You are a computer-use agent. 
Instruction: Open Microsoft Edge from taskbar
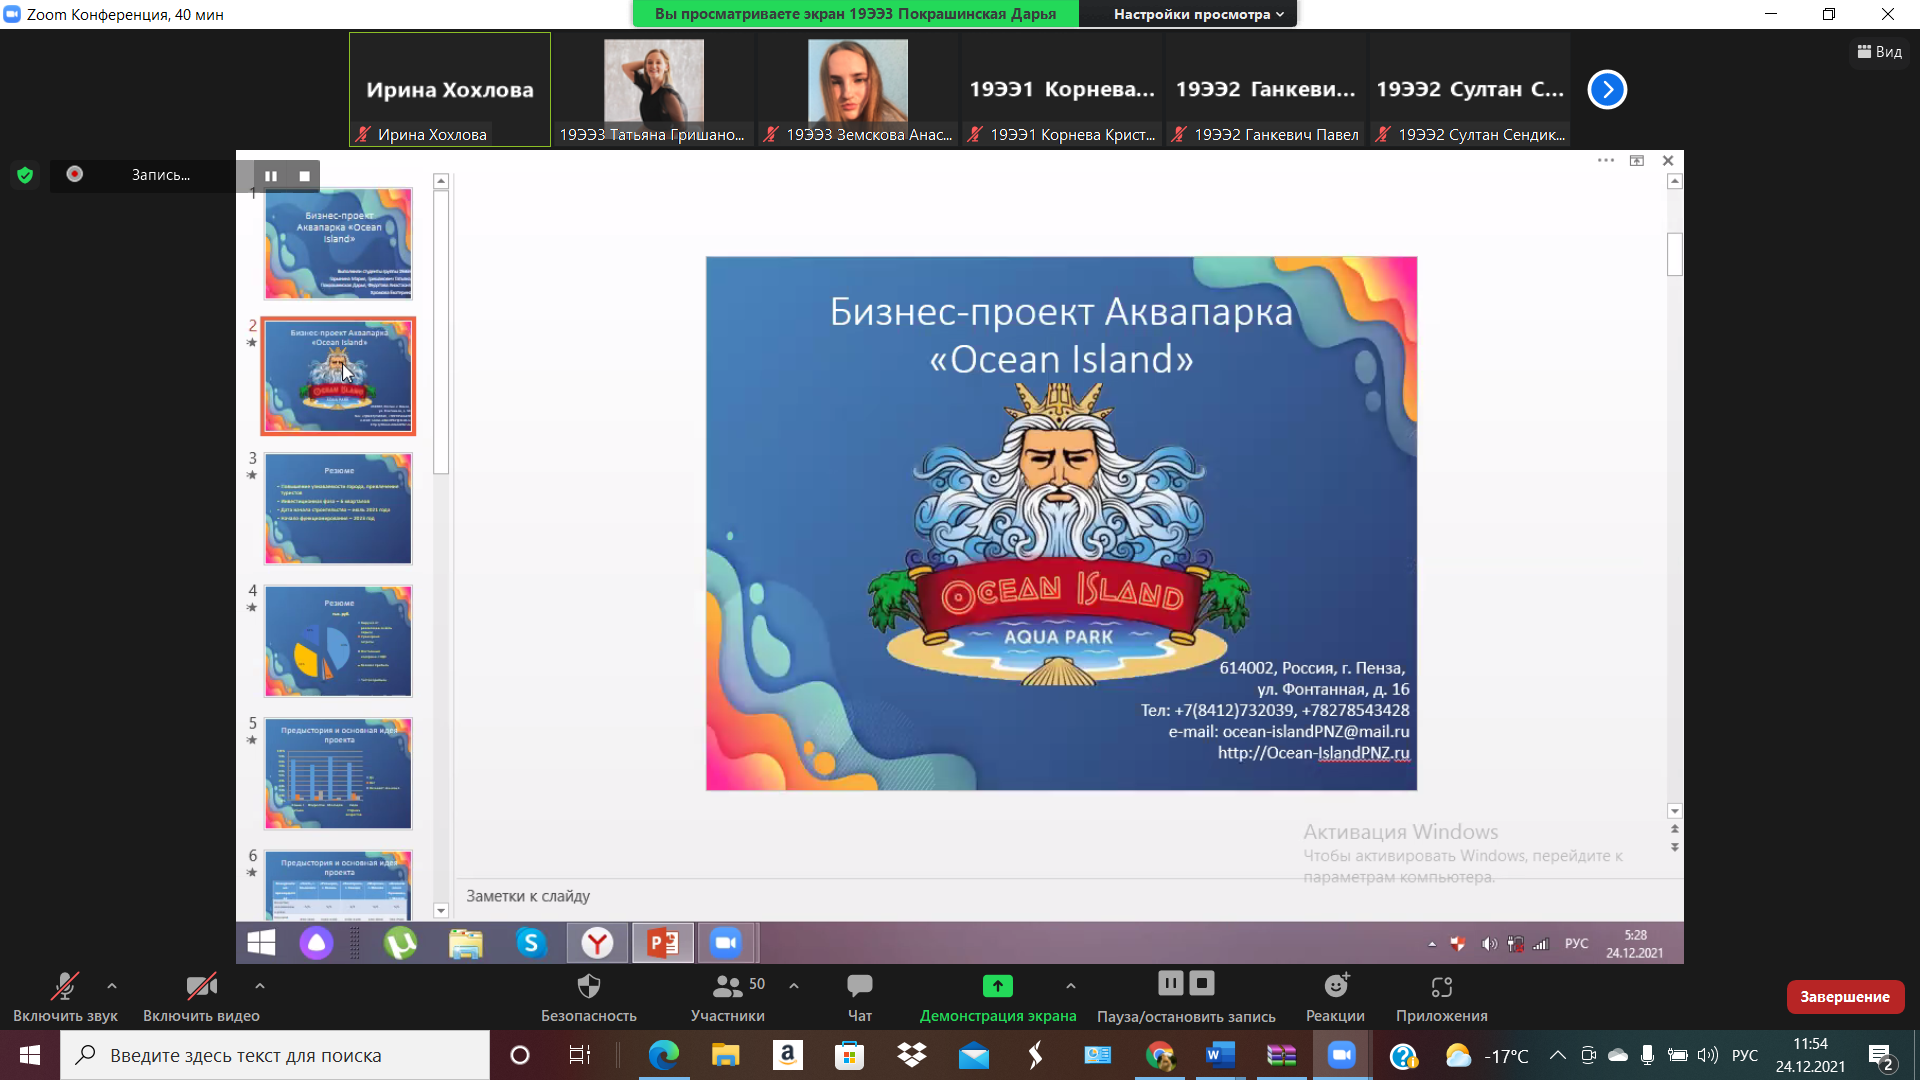pyautogui.click(x=663, y=1055)
